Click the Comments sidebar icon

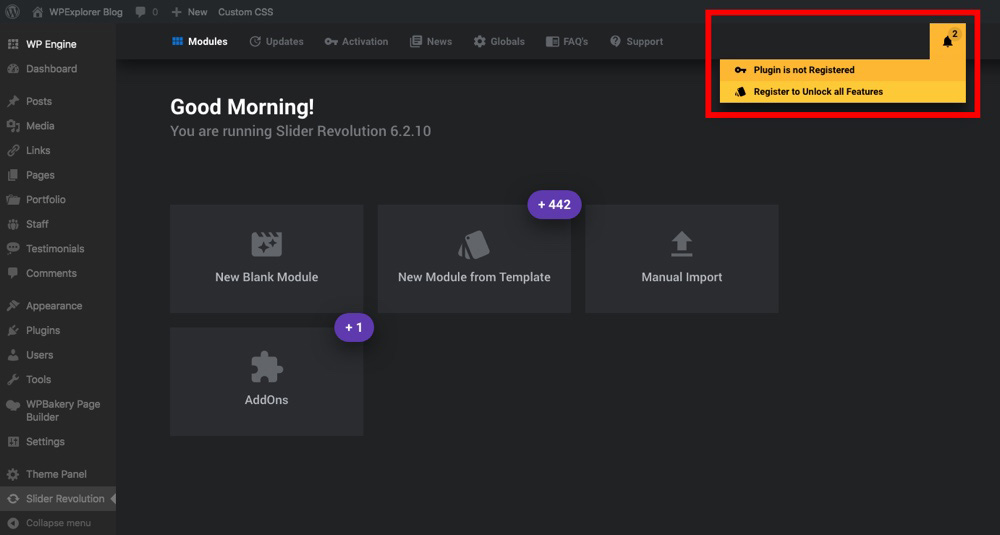(13, 273)
